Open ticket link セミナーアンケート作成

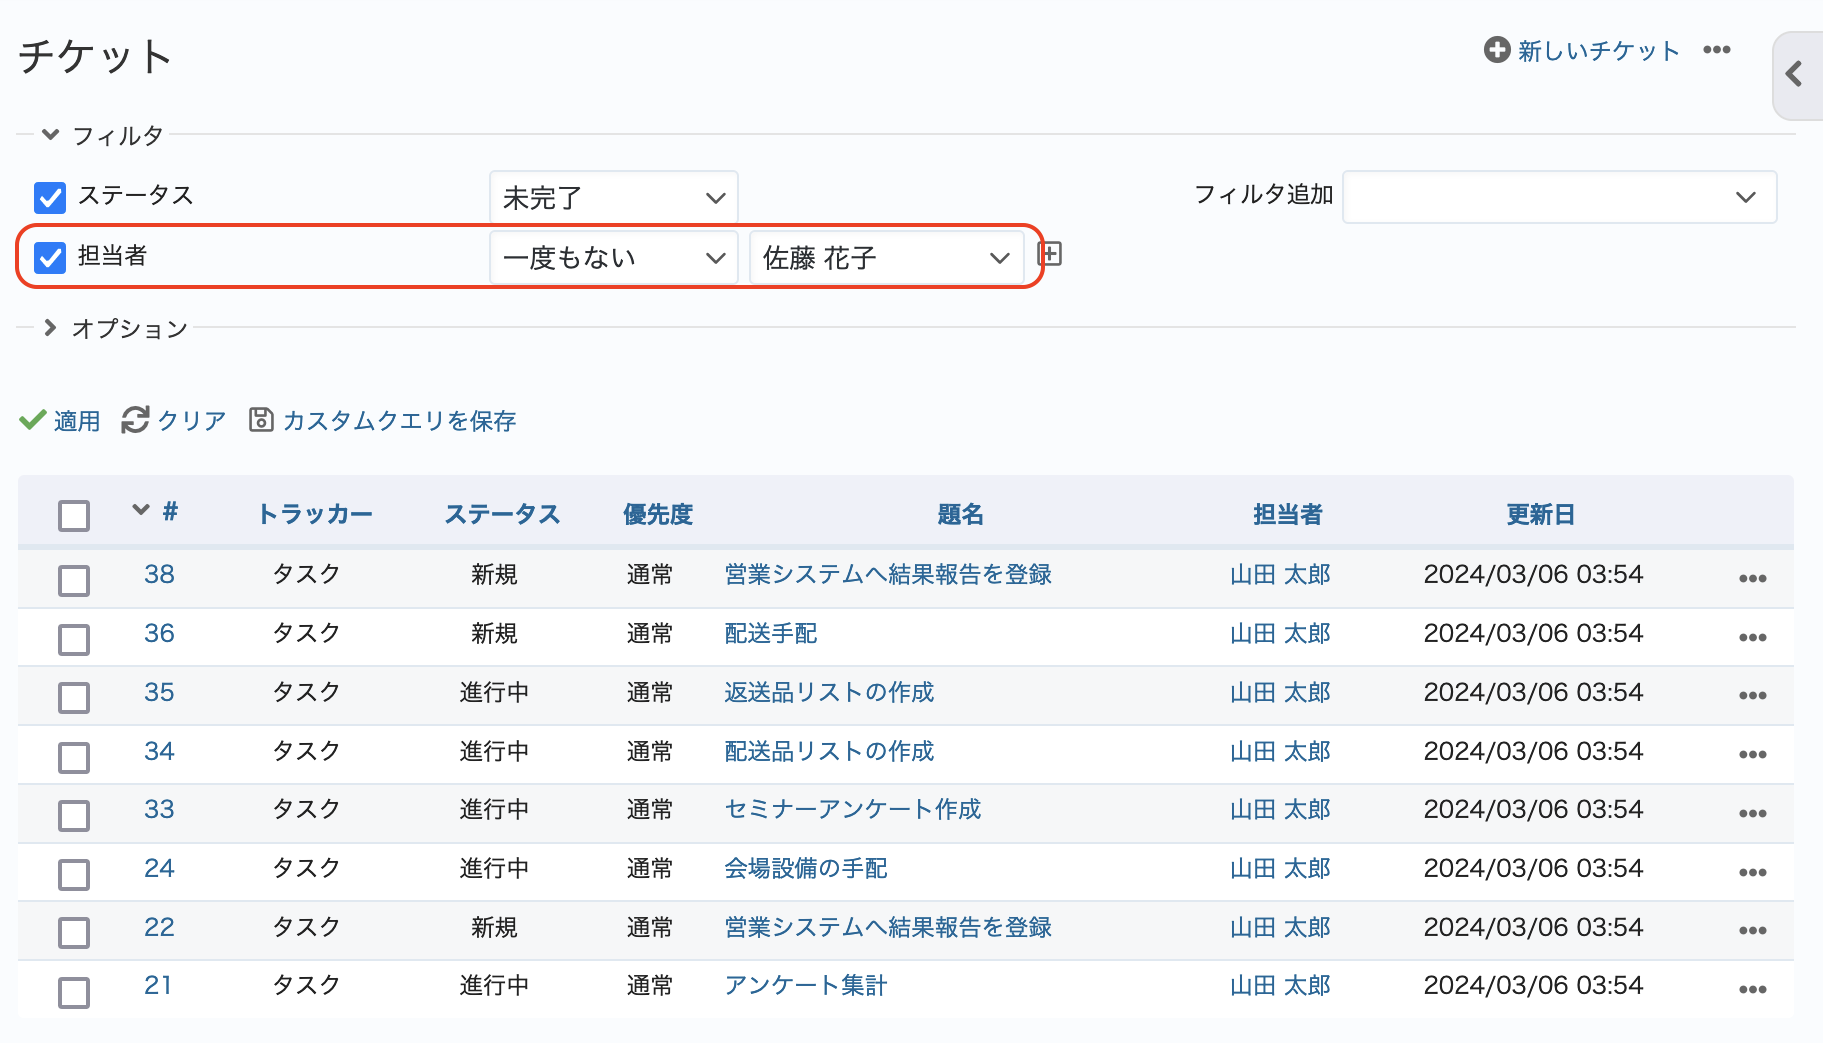click(852, 809)
